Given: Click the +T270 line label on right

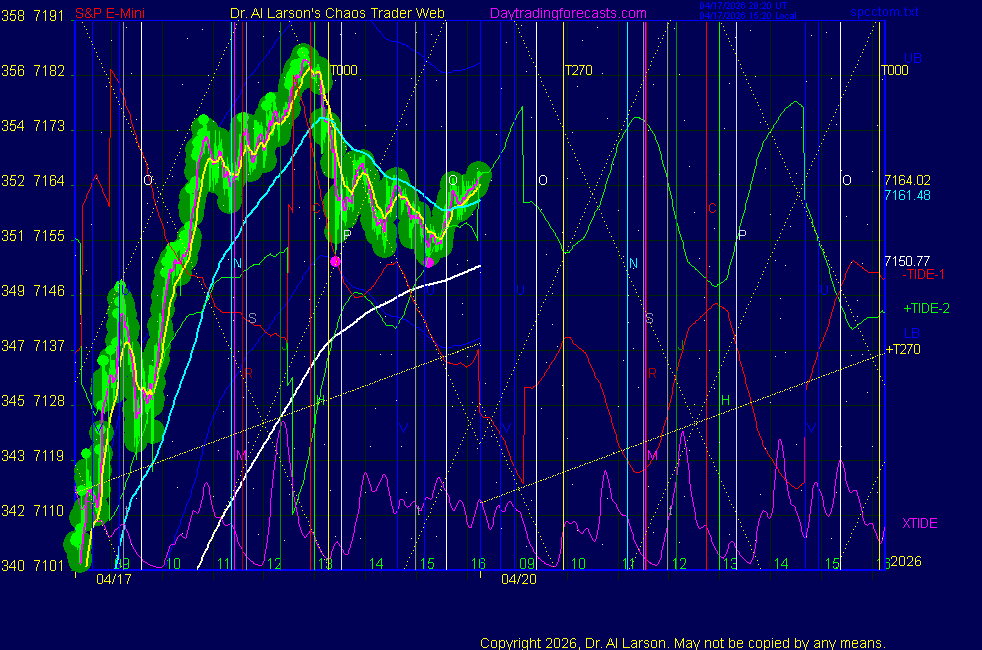Looking at the screenshot, I should click(x=902, y=350).
